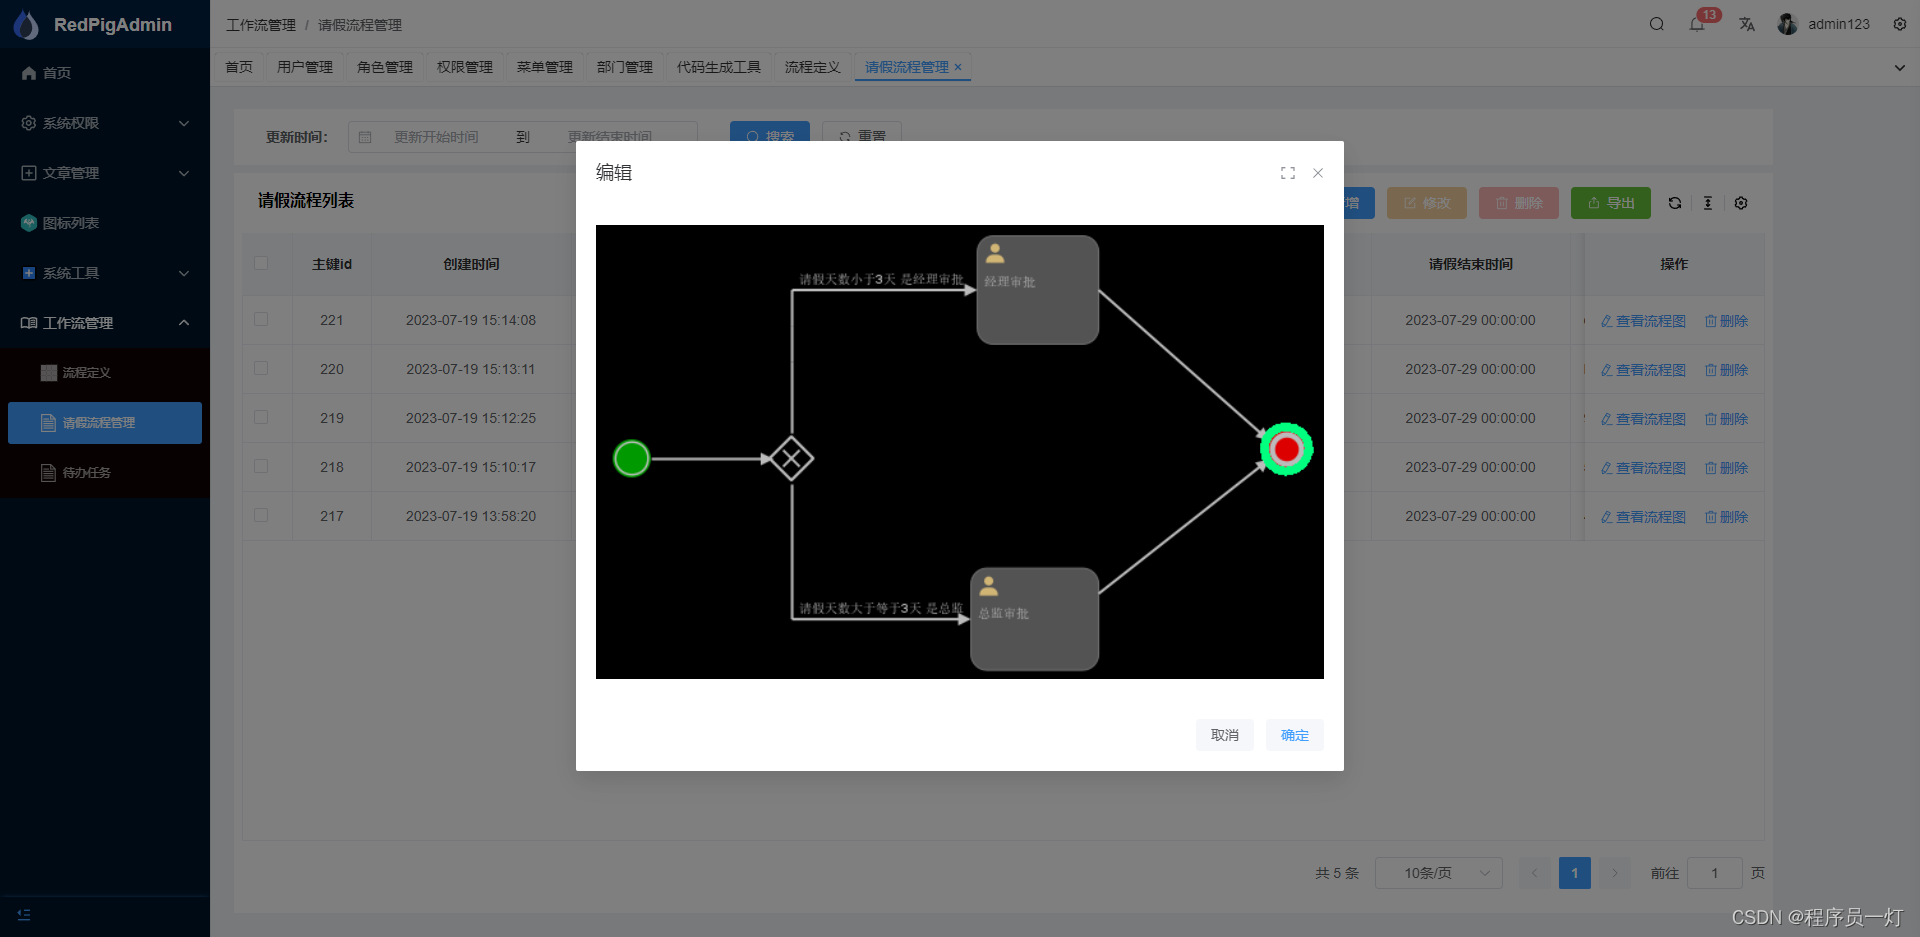Collapse the sidebar with bottom-left icon
1920x937 pixels.
pyautogui.click(x=24, y=915)
